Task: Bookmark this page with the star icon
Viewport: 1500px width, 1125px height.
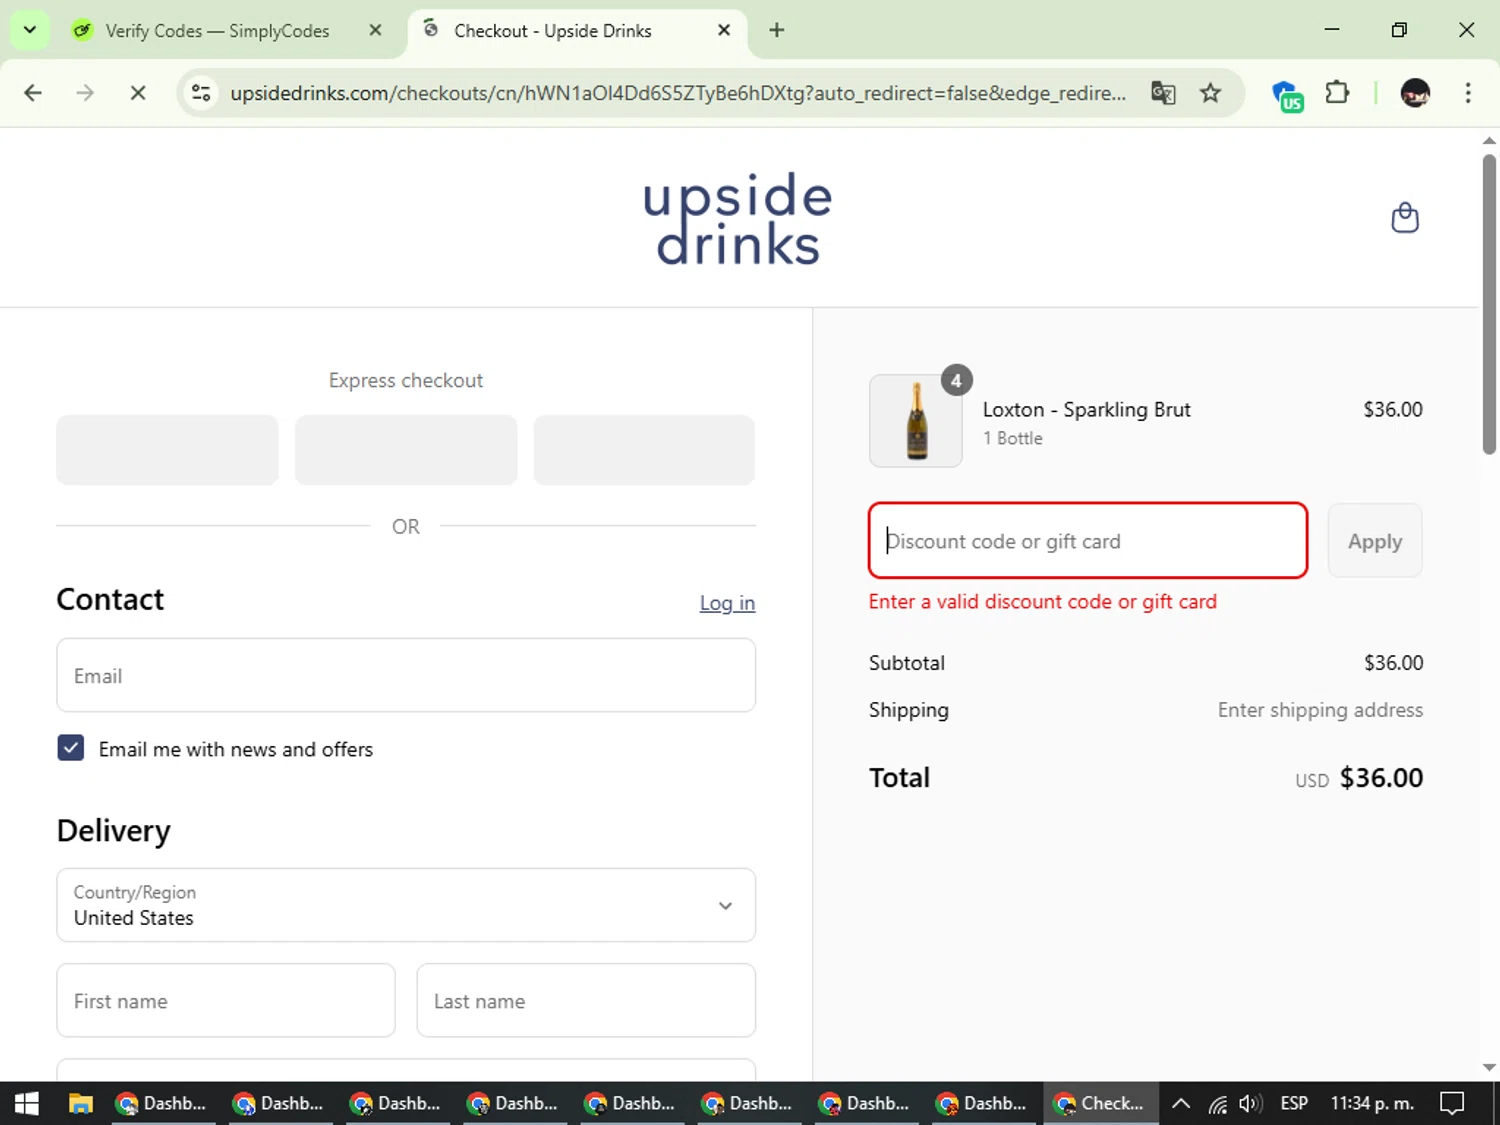Action: pos(1210,93)
